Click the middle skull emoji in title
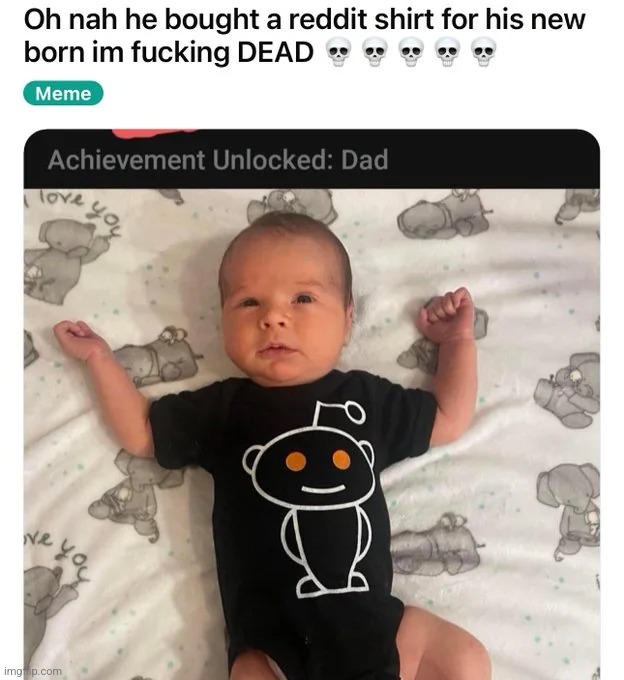Viewport: 624px width, 680px height. click(411, 52)
